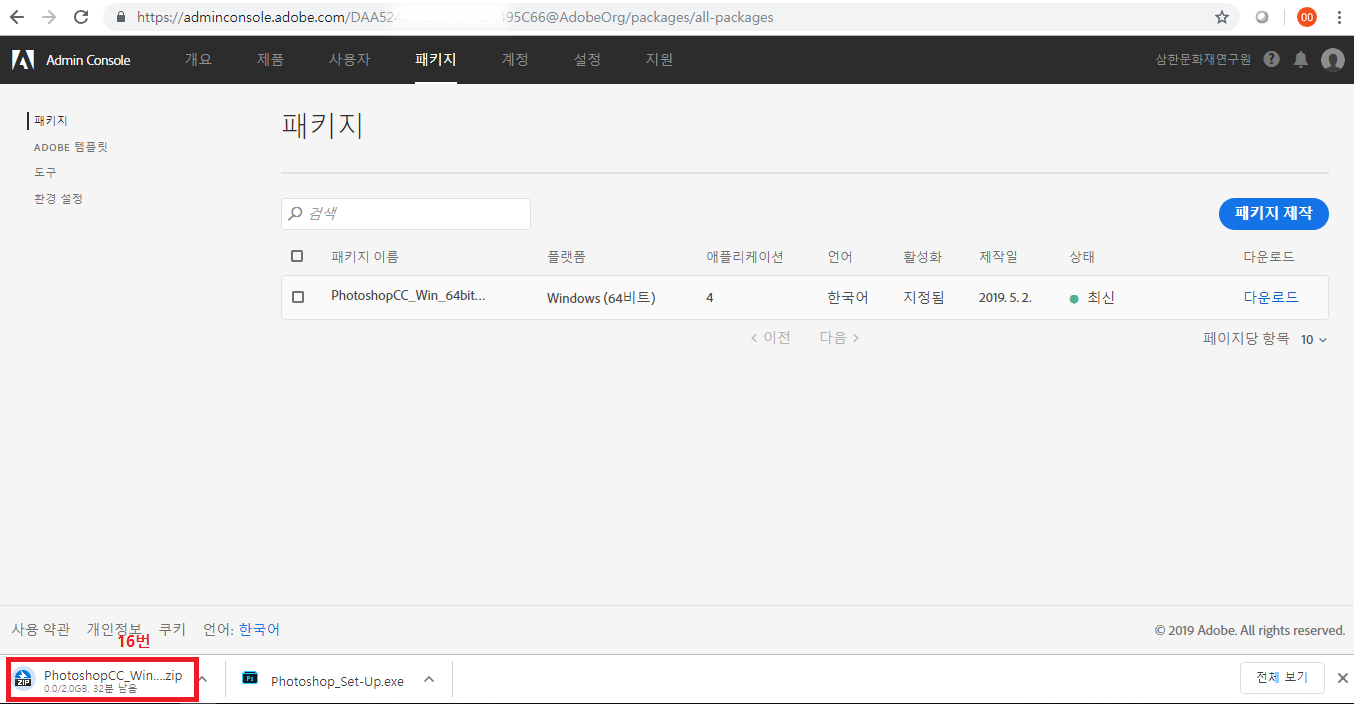Go to previous page with 이전
Viewport: 1354px width, 704px height.
point(771,338)
